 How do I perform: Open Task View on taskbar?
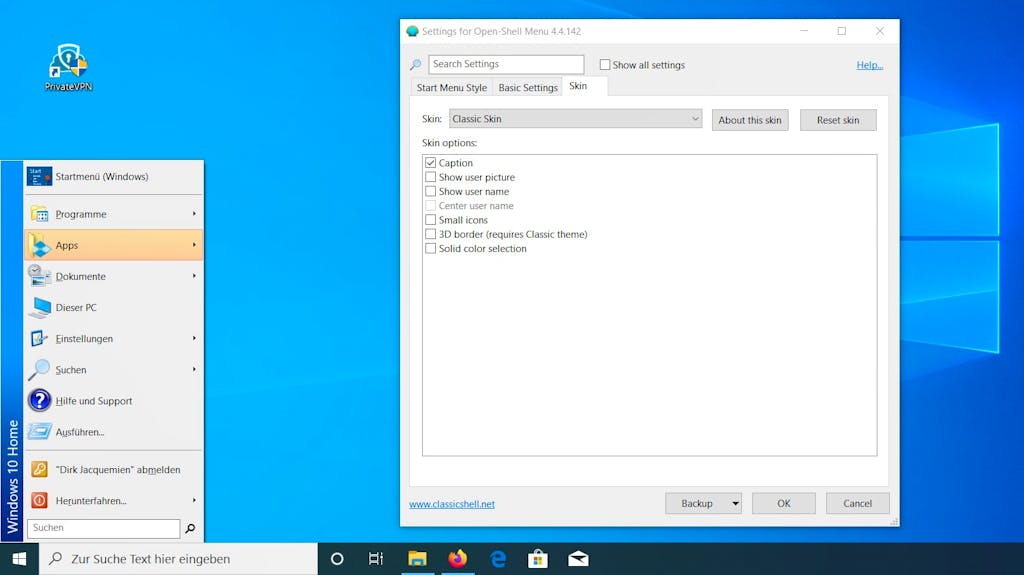tap(376, 559)
